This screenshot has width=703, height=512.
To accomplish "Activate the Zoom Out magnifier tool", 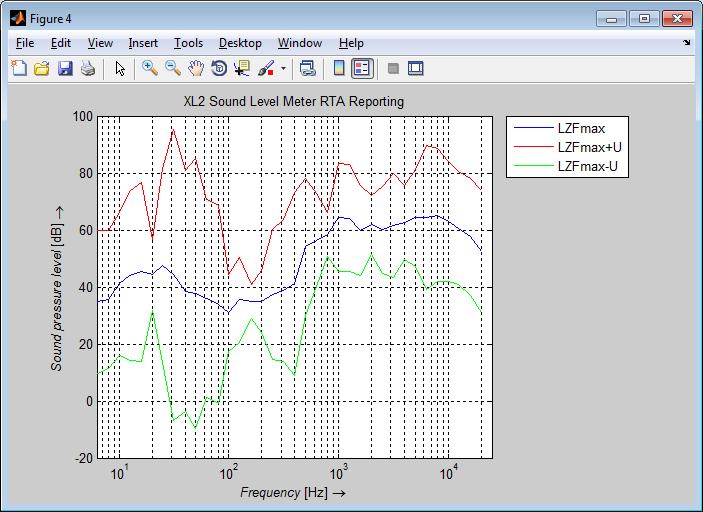I will (173, 69).
